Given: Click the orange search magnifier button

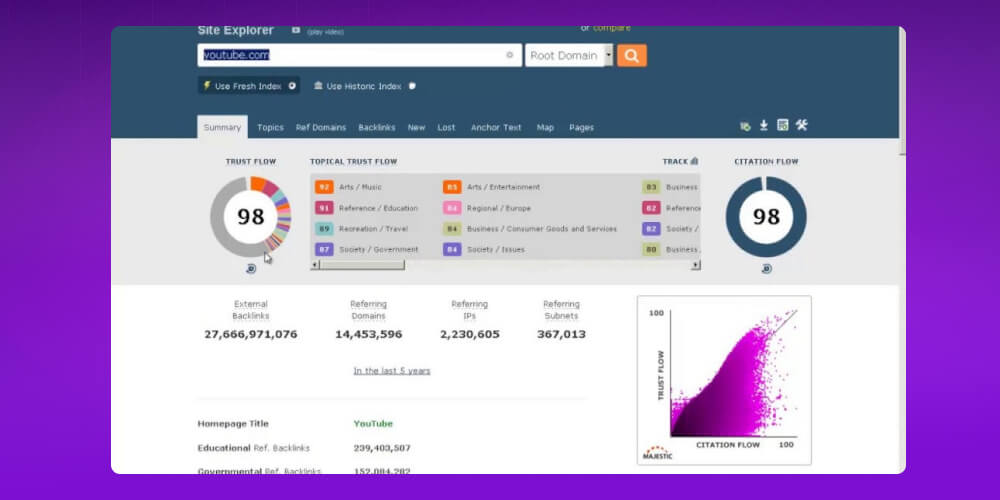Looking at the screenshot, I should (631, 56).
